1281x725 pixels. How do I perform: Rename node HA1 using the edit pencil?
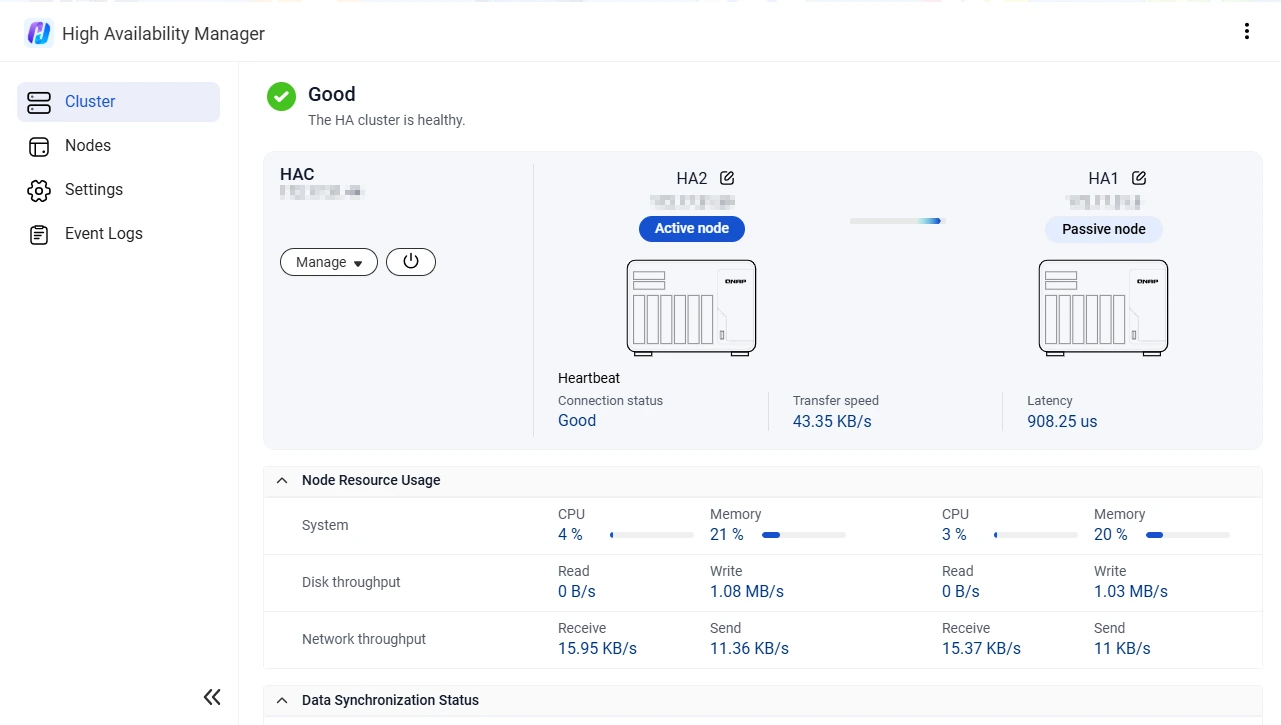[1139, 177]
